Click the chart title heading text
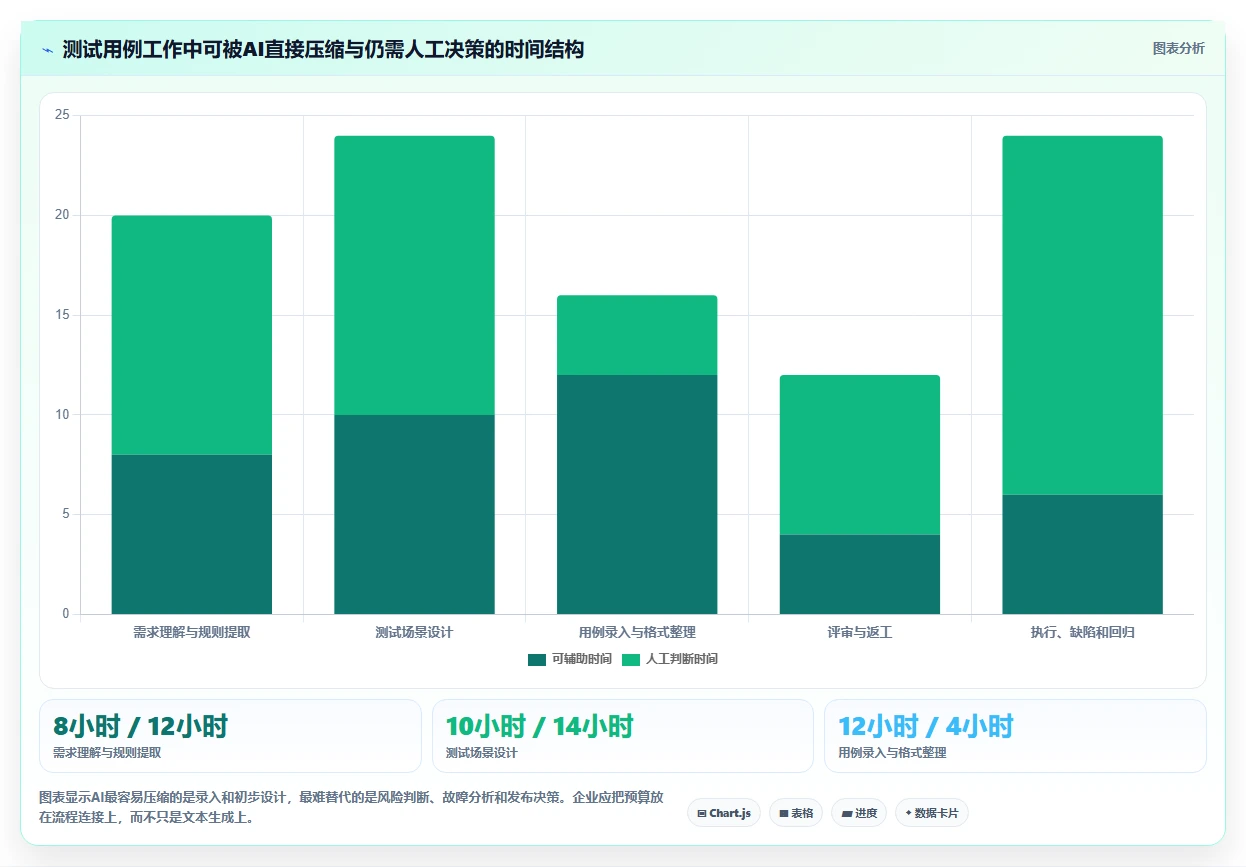The image size is (1246, 867). click(323, 49)
